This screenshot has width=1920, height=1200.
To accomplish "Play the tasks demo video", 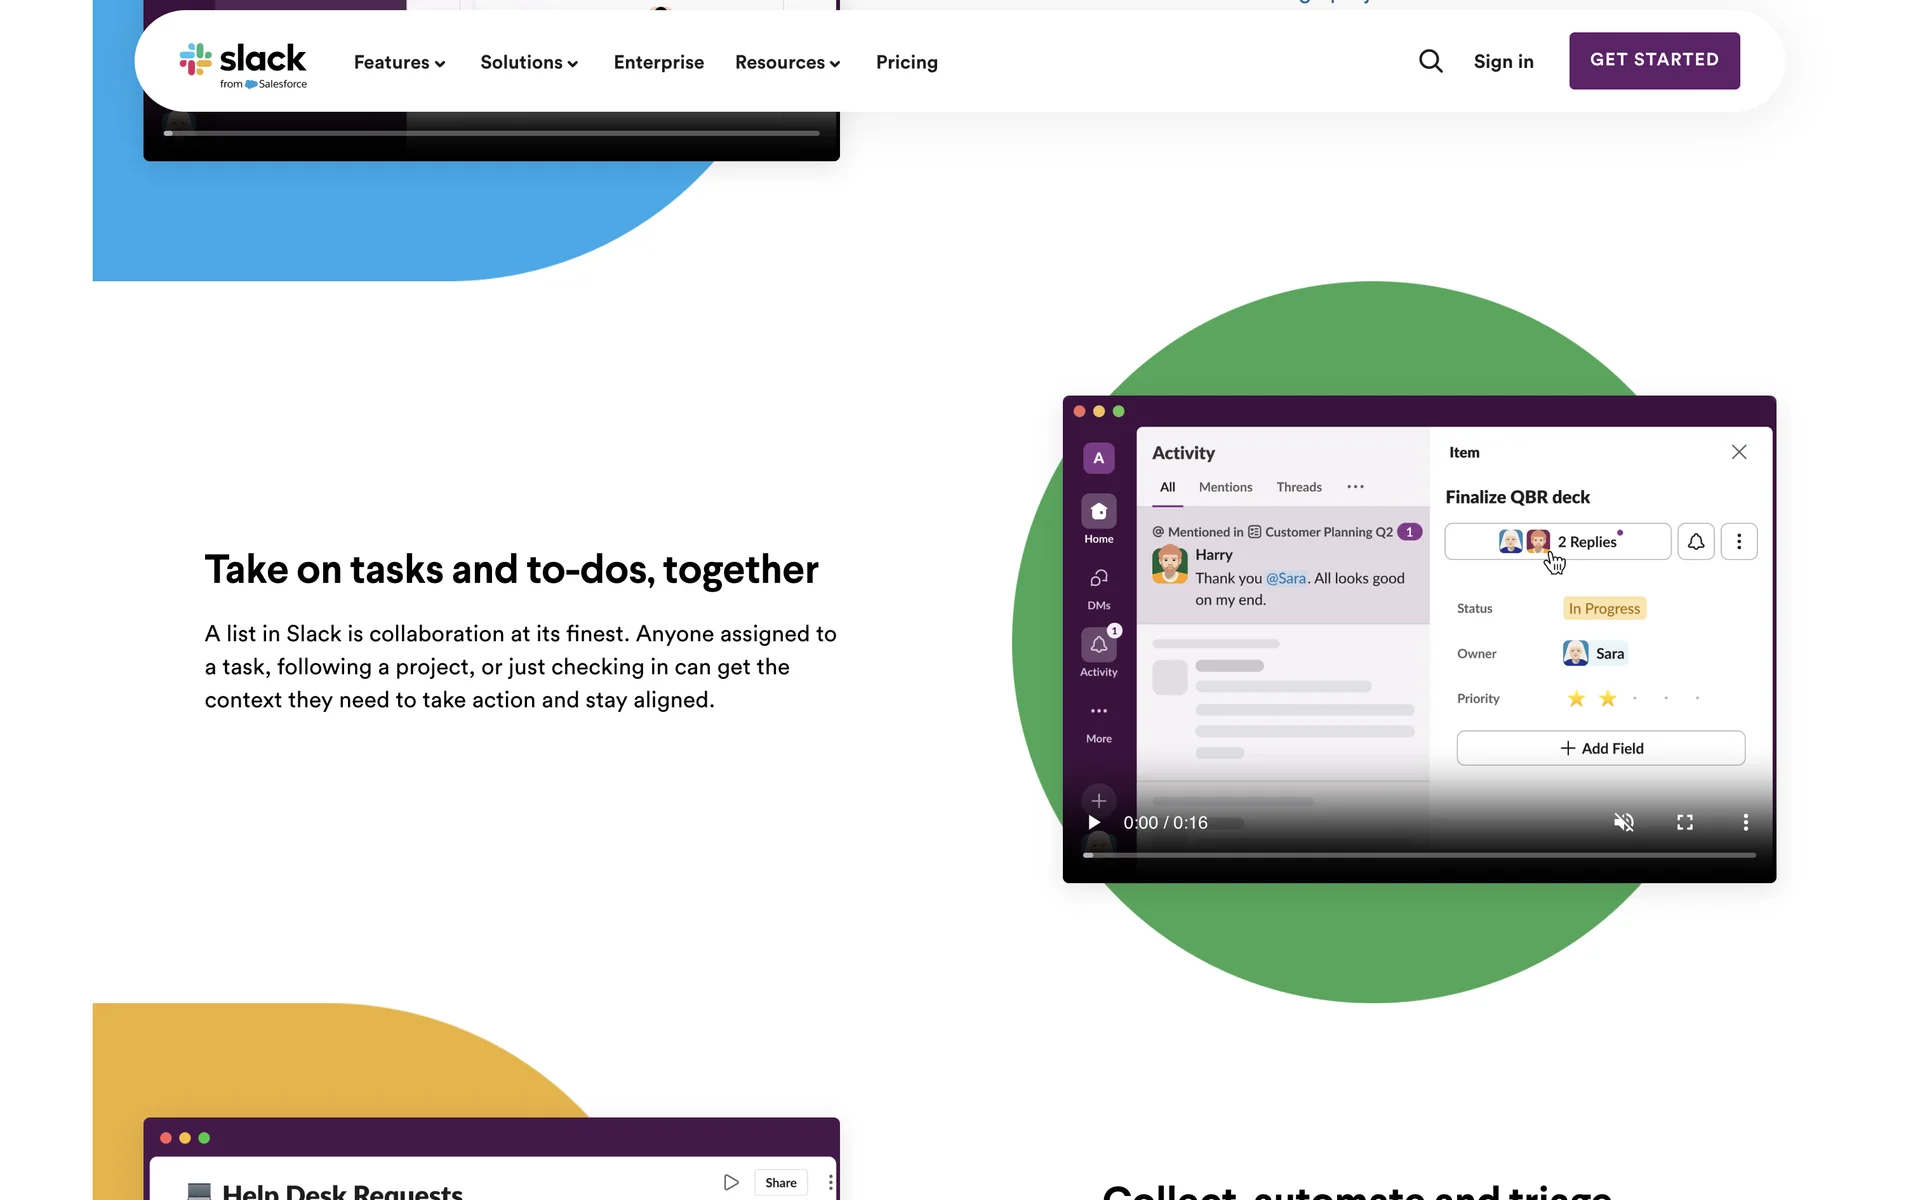I will [1094, 822].
